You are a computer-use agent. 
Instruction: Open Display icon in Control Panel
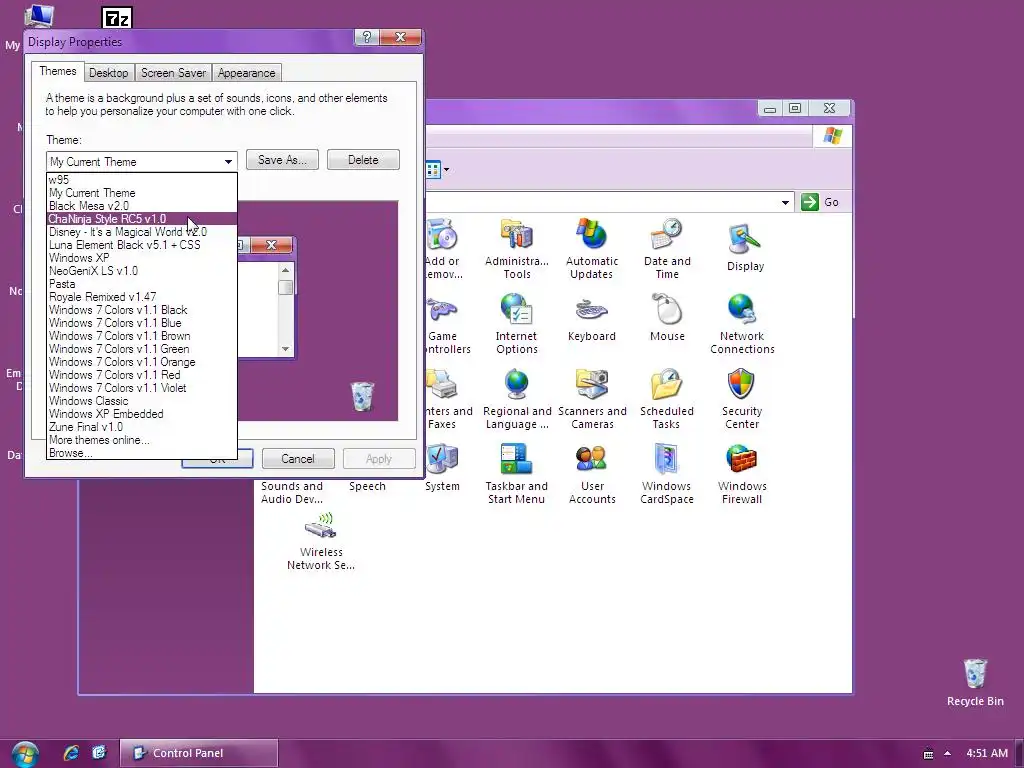coord(745,248)
